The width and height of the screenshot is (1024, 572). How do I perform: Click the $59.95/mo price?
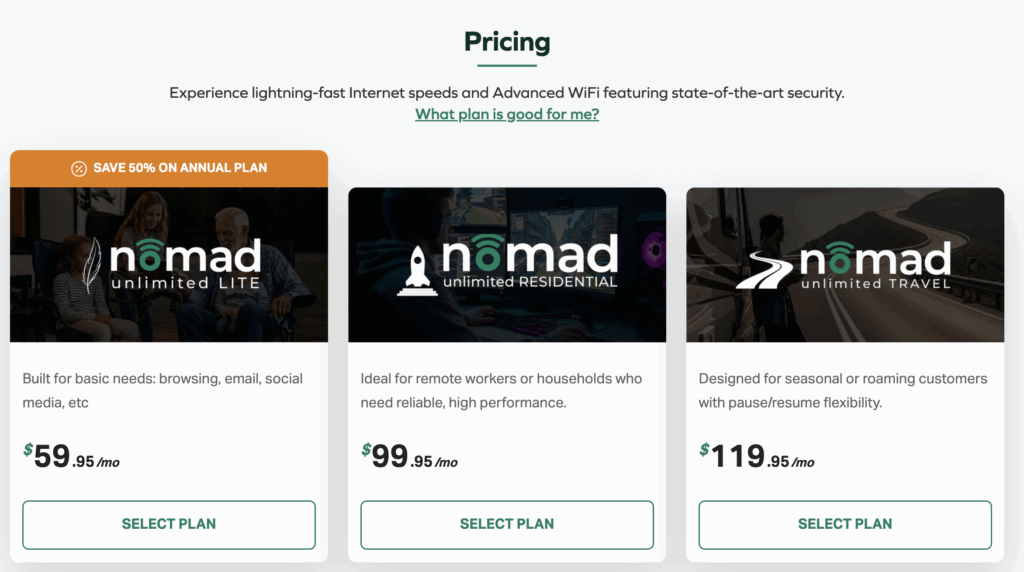[x=72, y=458]
